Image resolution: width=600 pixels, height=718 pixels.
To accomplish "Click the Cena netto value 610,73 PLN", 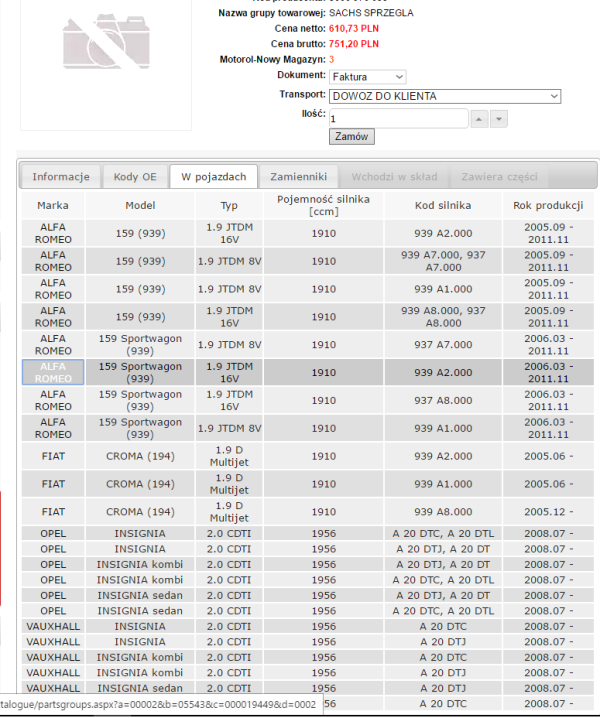I will [354, 28].
